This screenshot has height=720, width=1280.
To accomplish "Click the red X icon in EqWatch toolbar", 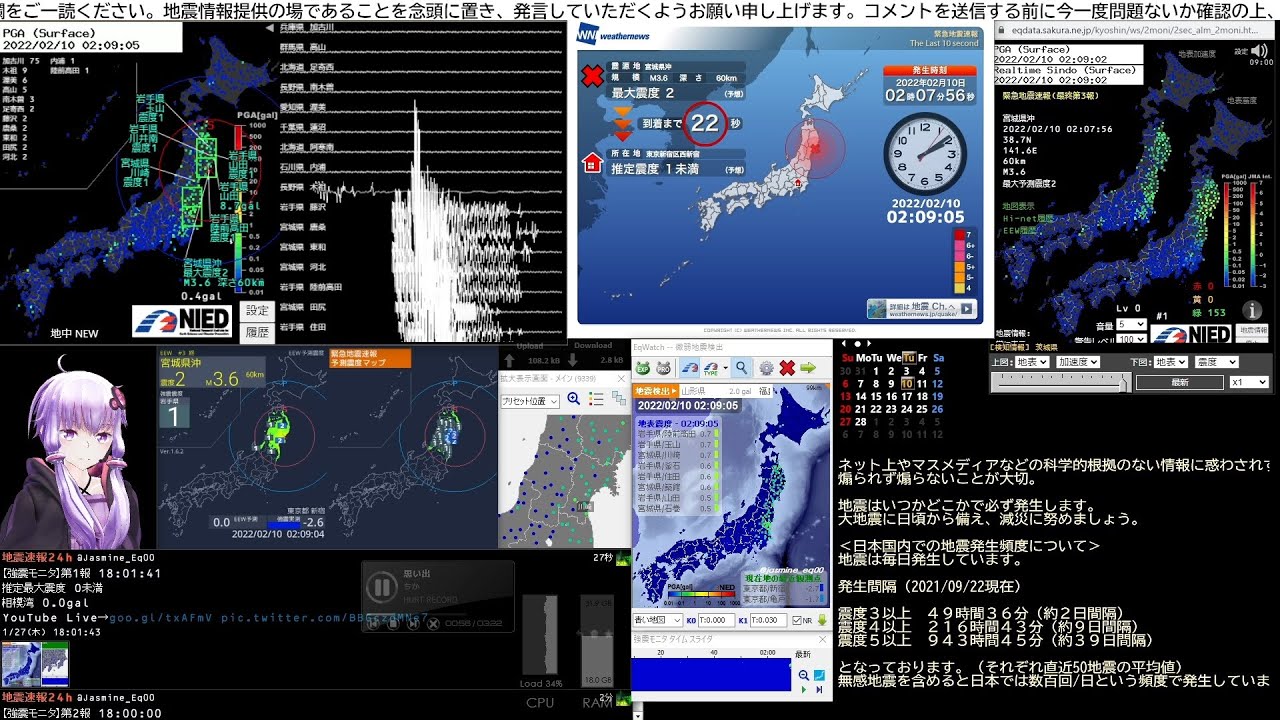I will point(787,368).
